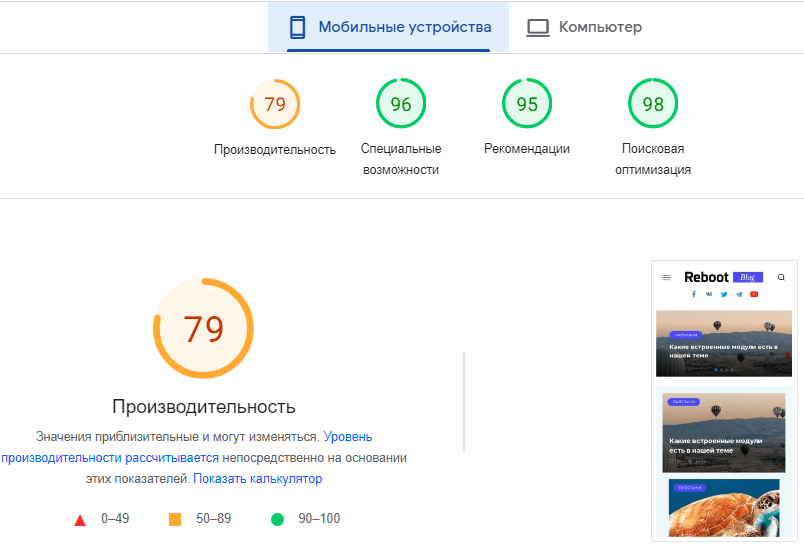Open the Уровень производительности рассчитывается link
The height and width of the screenshot is (546, 804).
187,447
